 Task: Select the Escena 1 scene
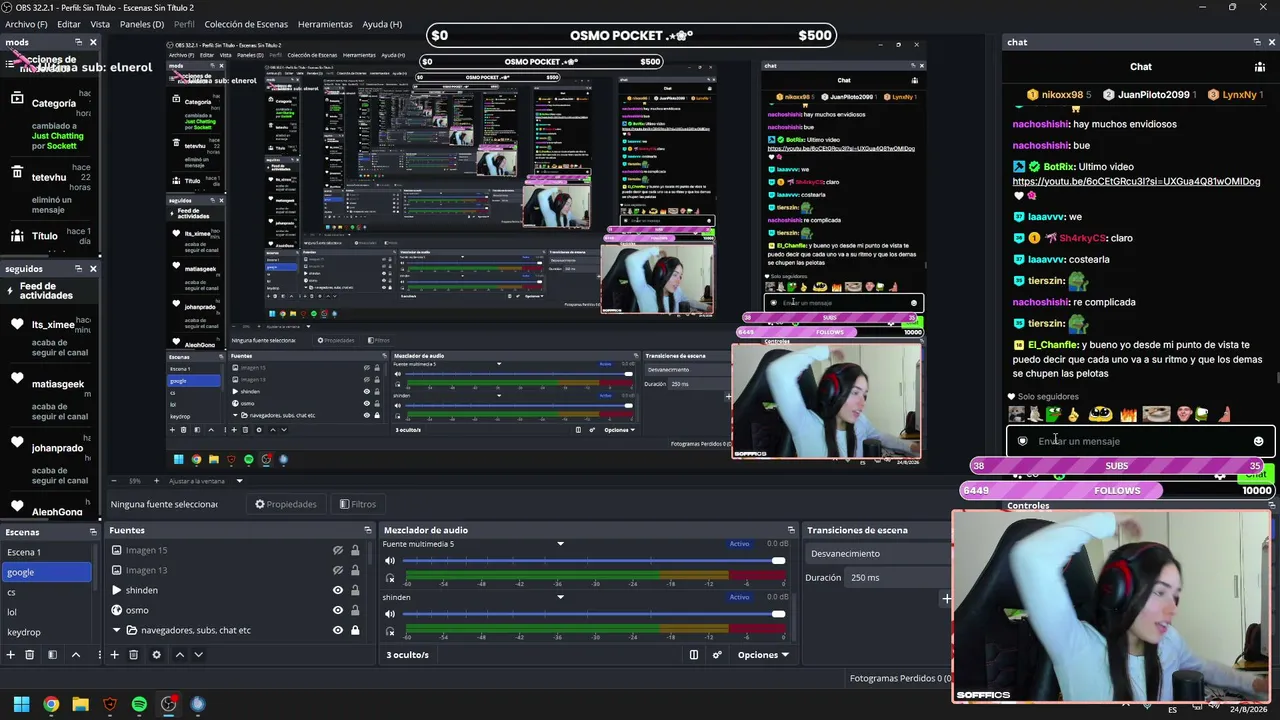click(x=46, y=552)
